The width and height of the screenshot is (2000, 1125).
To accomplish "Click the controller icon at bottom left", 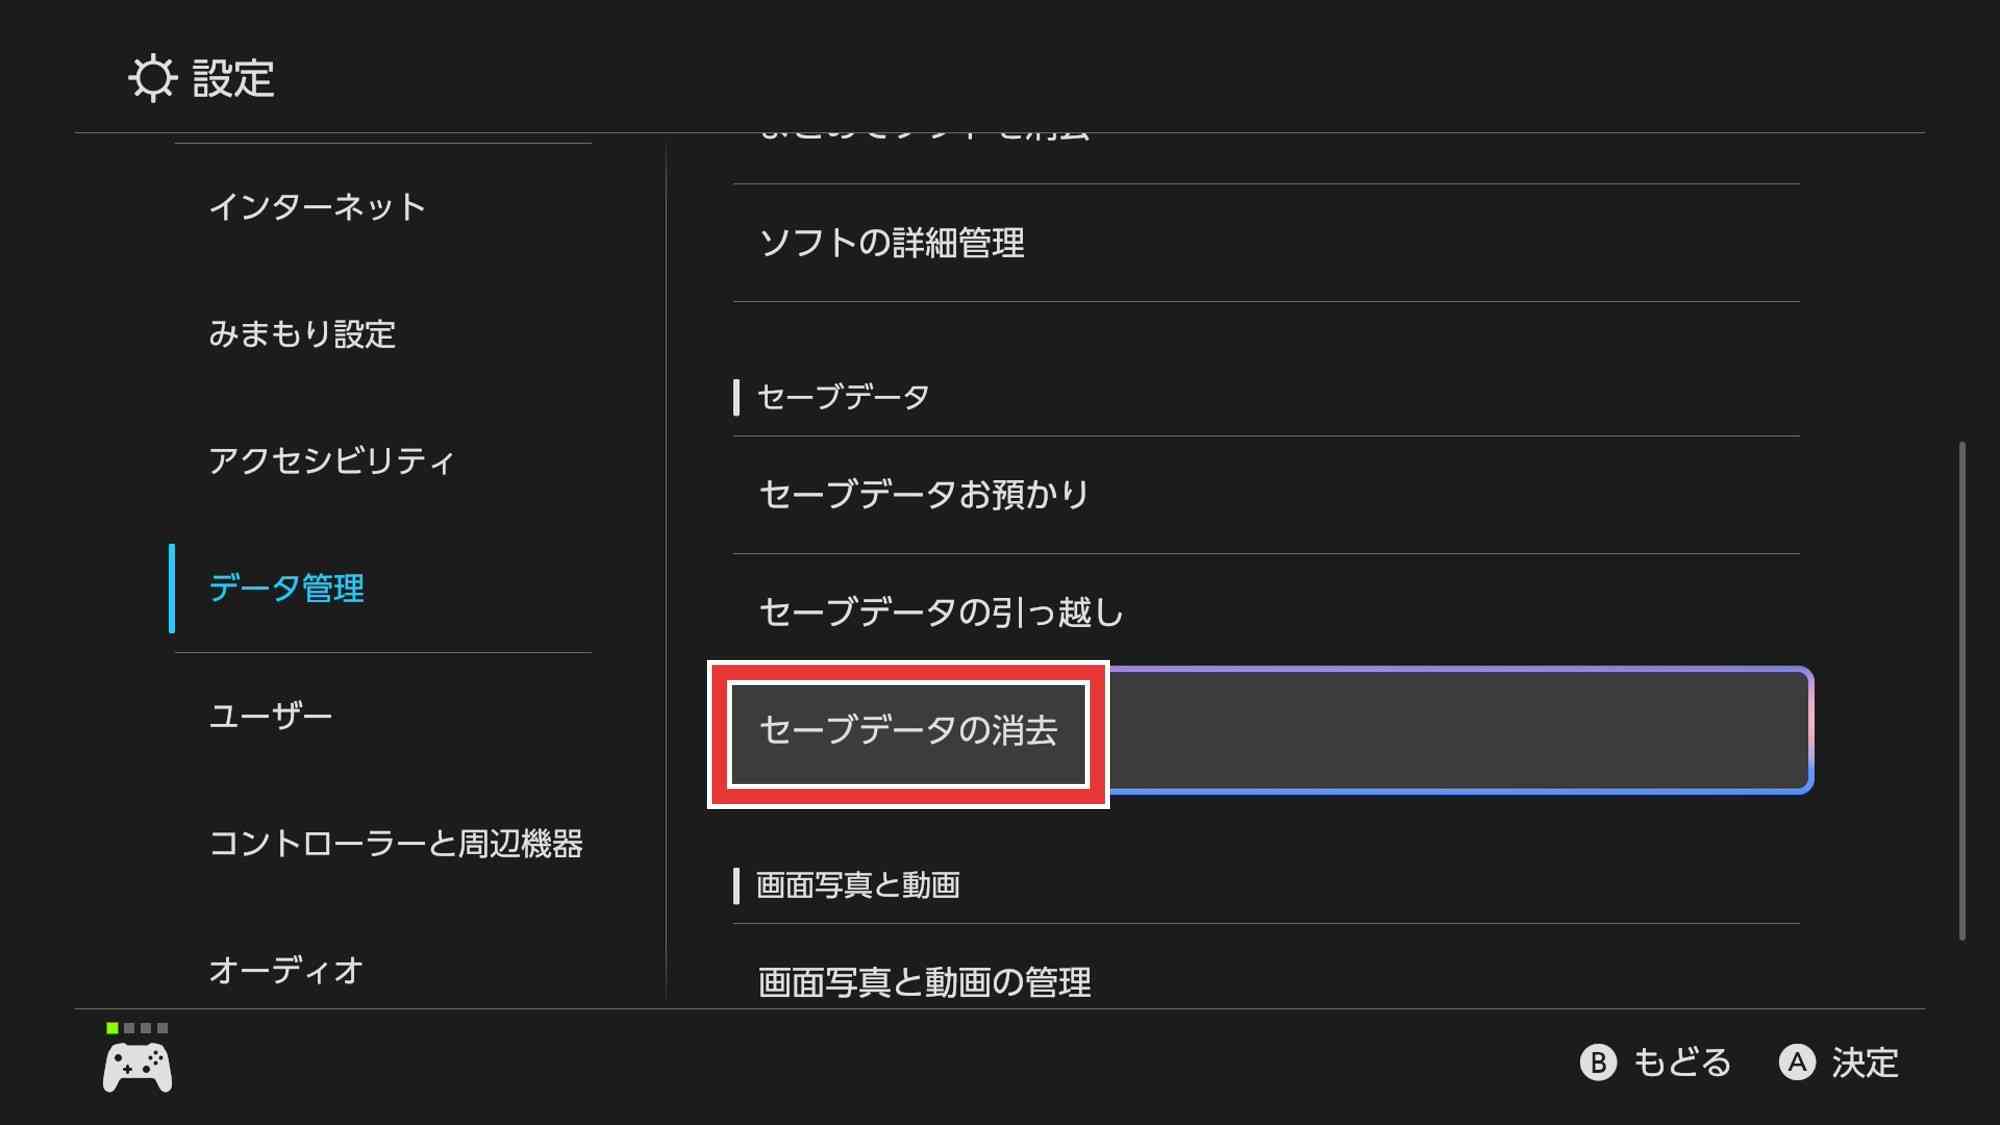I will (x=137, y=1067).
